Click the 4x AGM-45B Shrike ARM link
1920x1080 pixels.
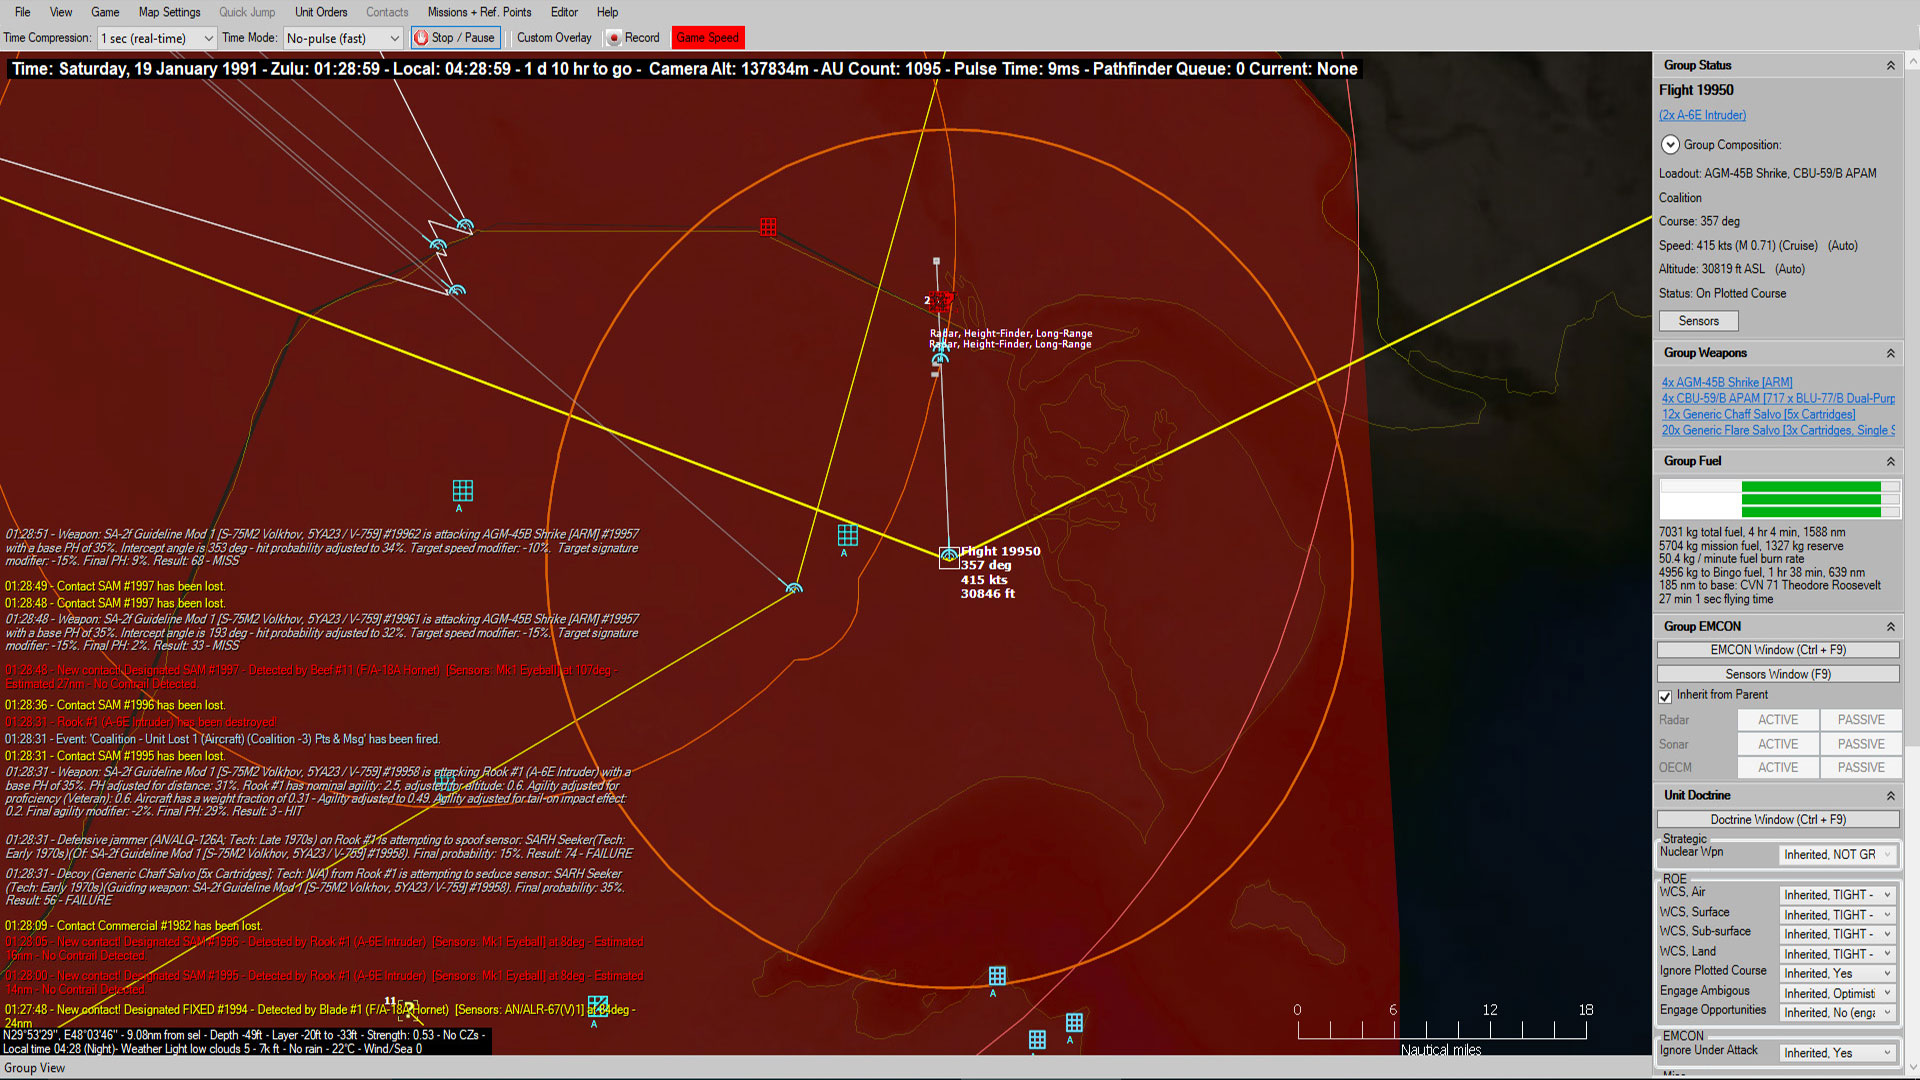pyautogui.click(x=1727, y=381)
